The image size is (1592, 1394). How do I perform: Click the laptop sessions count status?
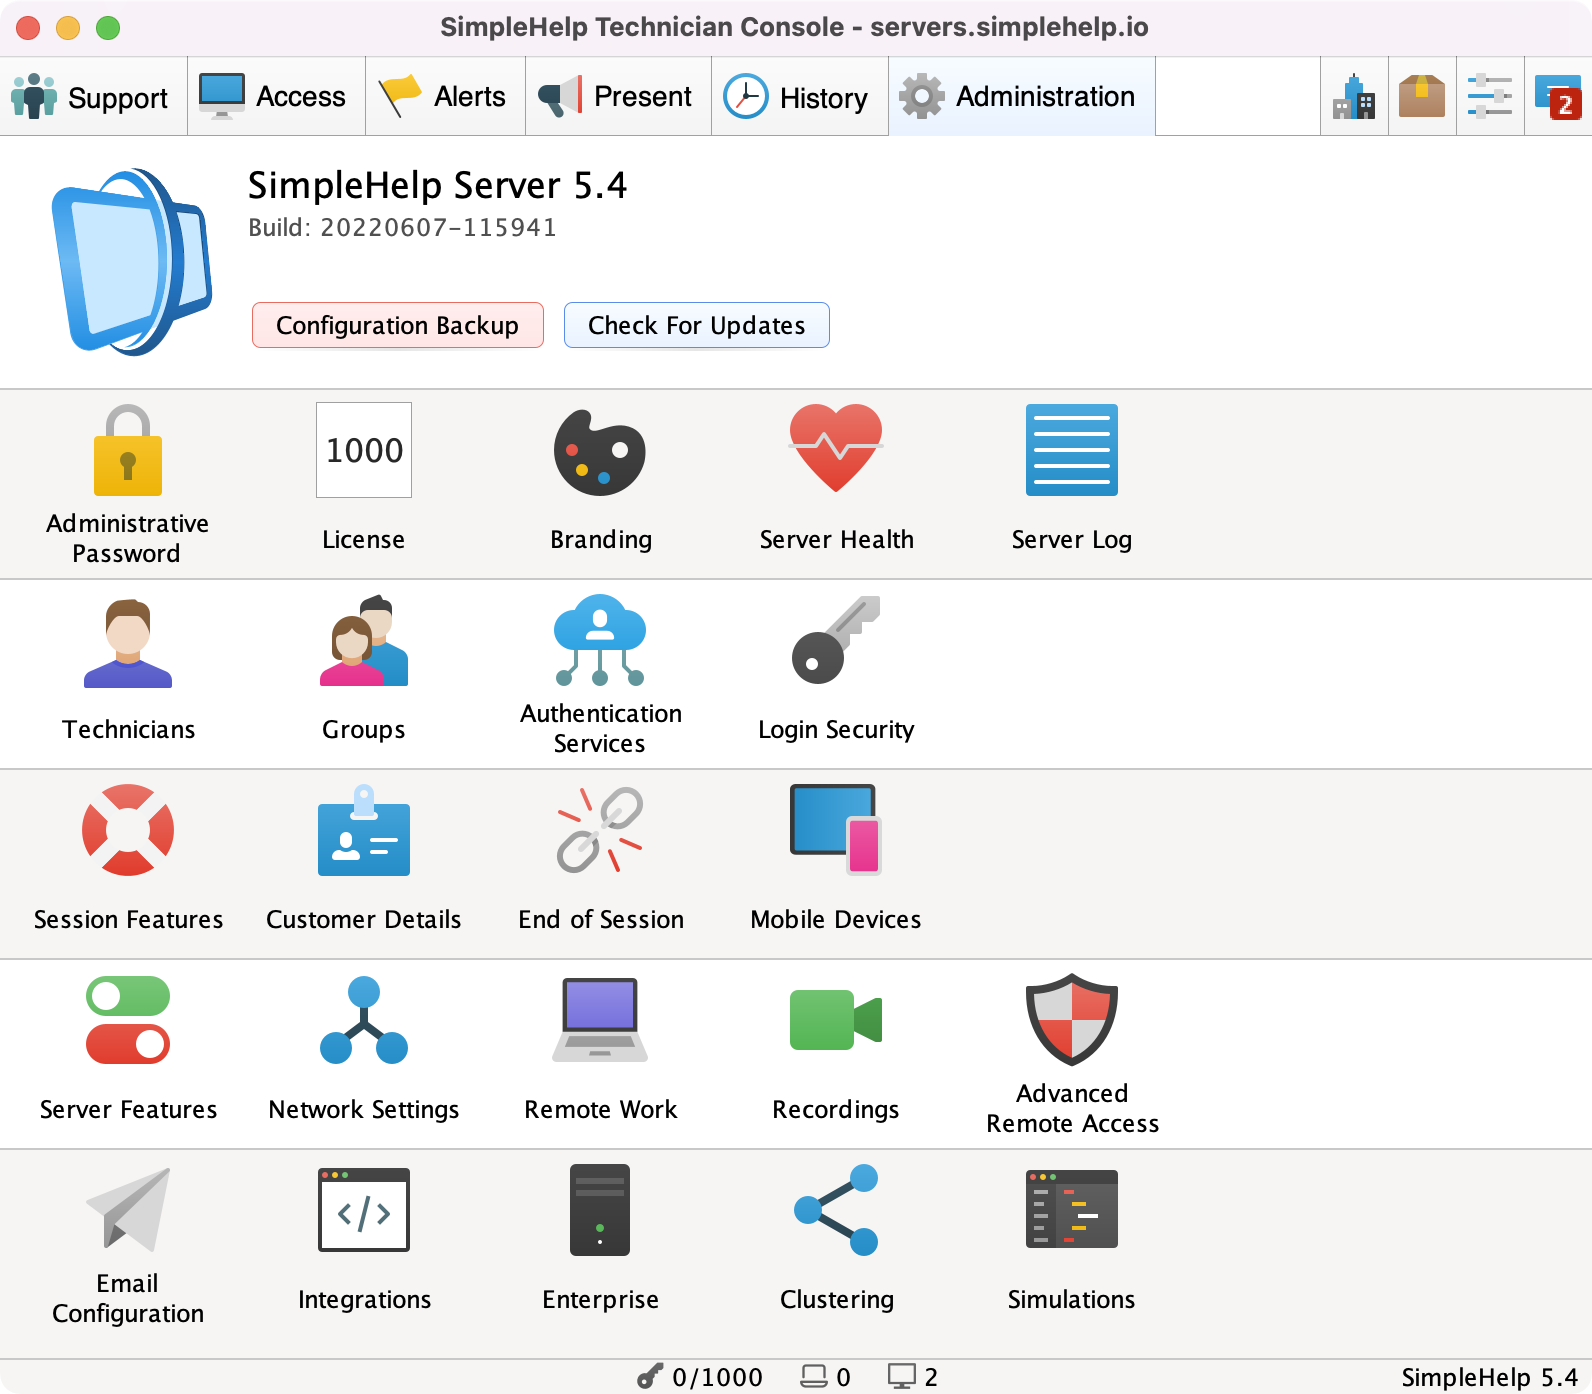tap(825, 1377)
